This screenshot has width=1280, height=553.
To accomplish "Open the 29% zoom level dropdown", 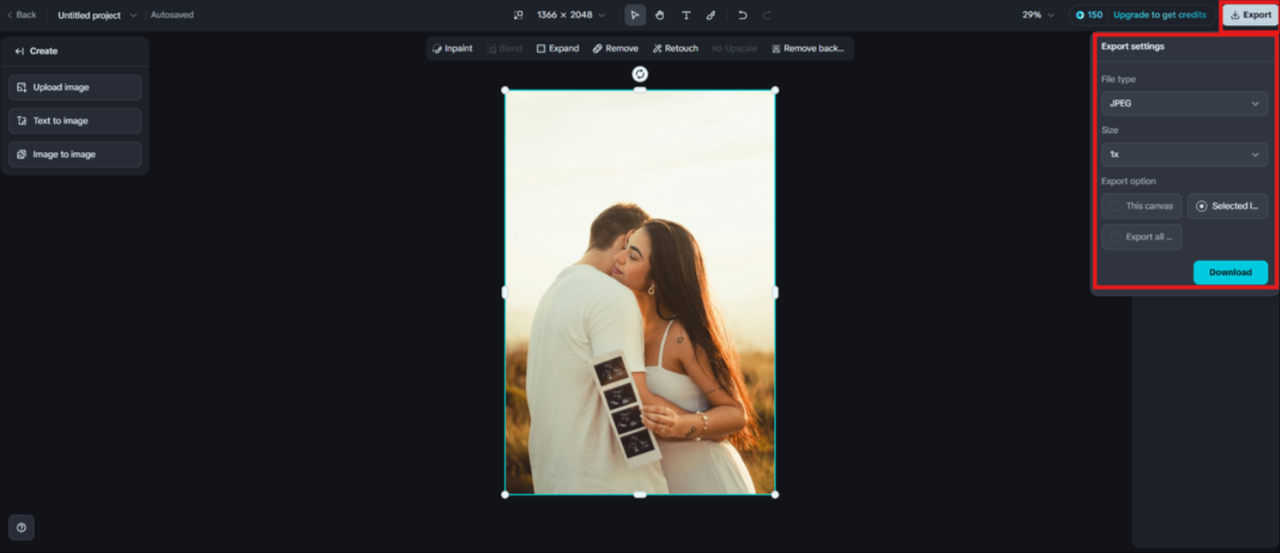I will [1038, 15].
